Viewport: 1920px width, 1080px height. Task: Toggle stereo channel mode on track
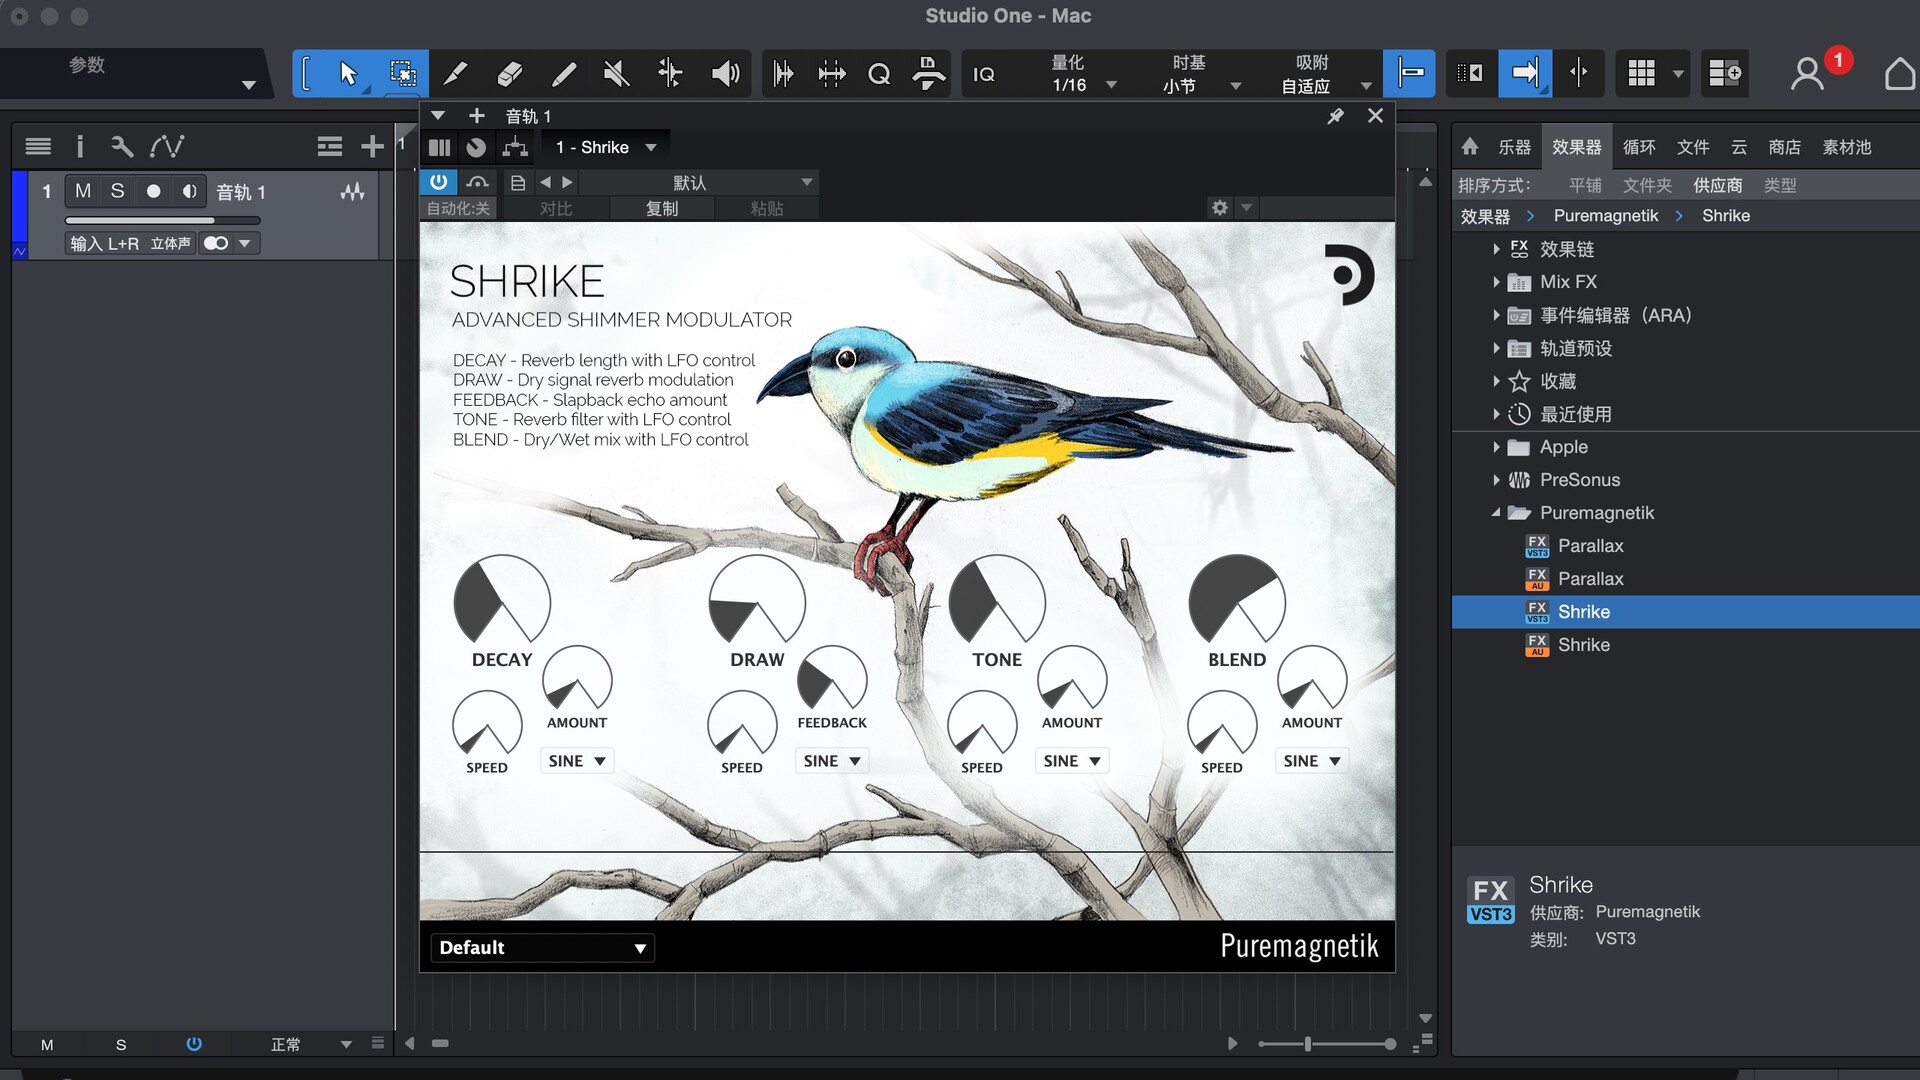pyautogui.click(x=216, y=243)
